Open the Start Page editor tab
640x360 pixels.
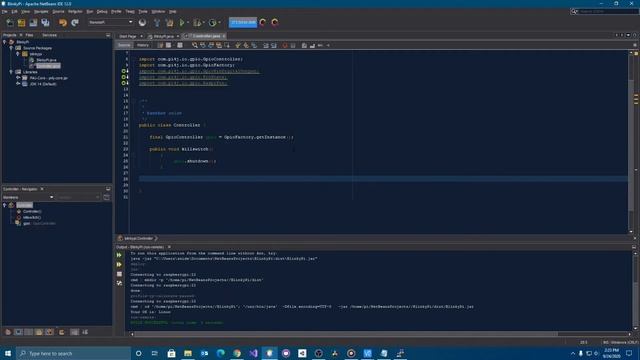click(x=128, y=36)
